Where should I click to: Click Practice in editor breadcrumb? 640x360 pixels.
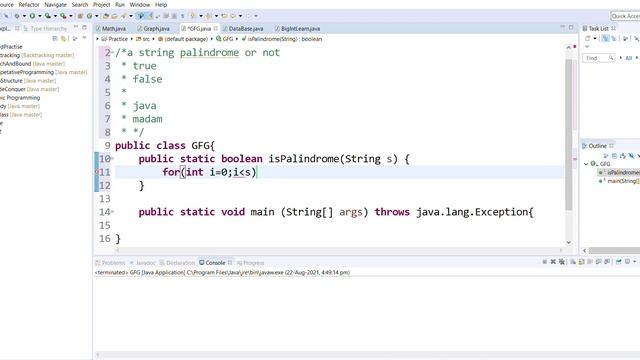[115, 39]
